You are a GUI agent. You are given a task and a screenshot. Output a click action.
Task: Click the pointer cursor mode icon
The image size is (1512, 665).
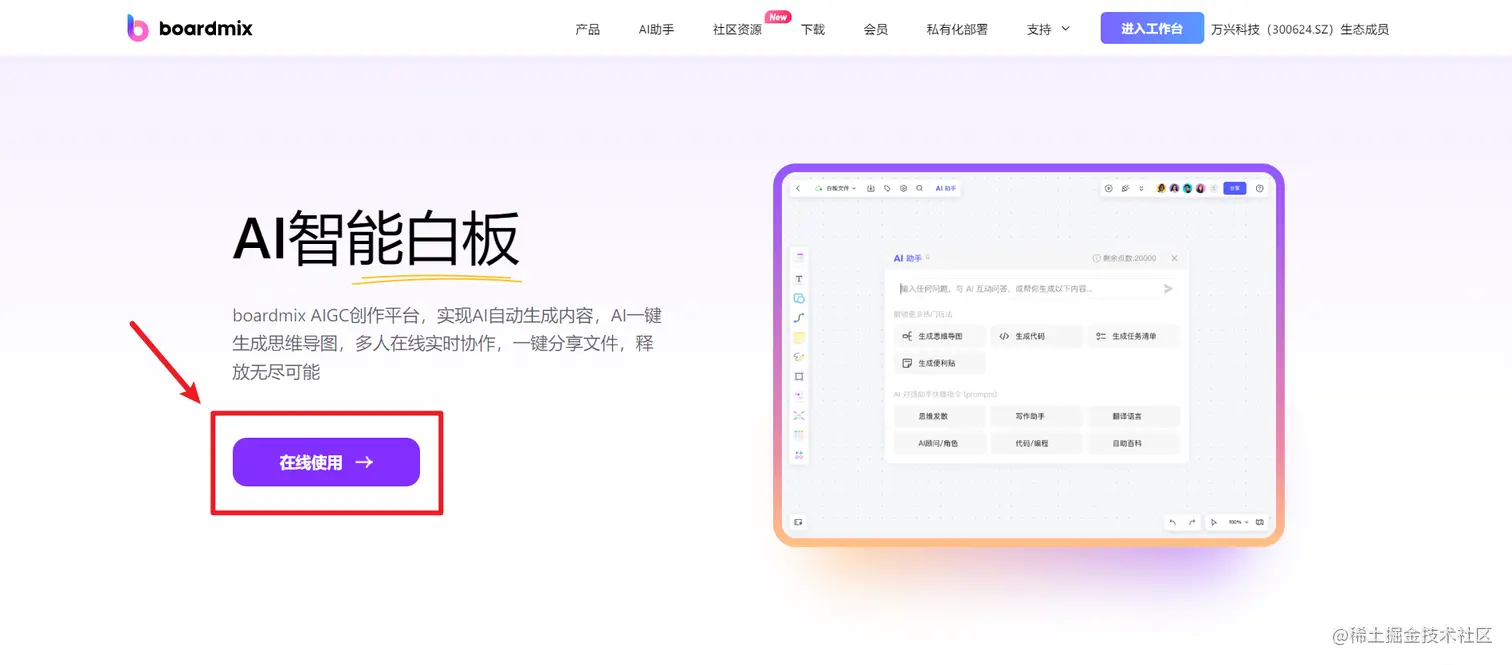click(x=1214, y=522)
